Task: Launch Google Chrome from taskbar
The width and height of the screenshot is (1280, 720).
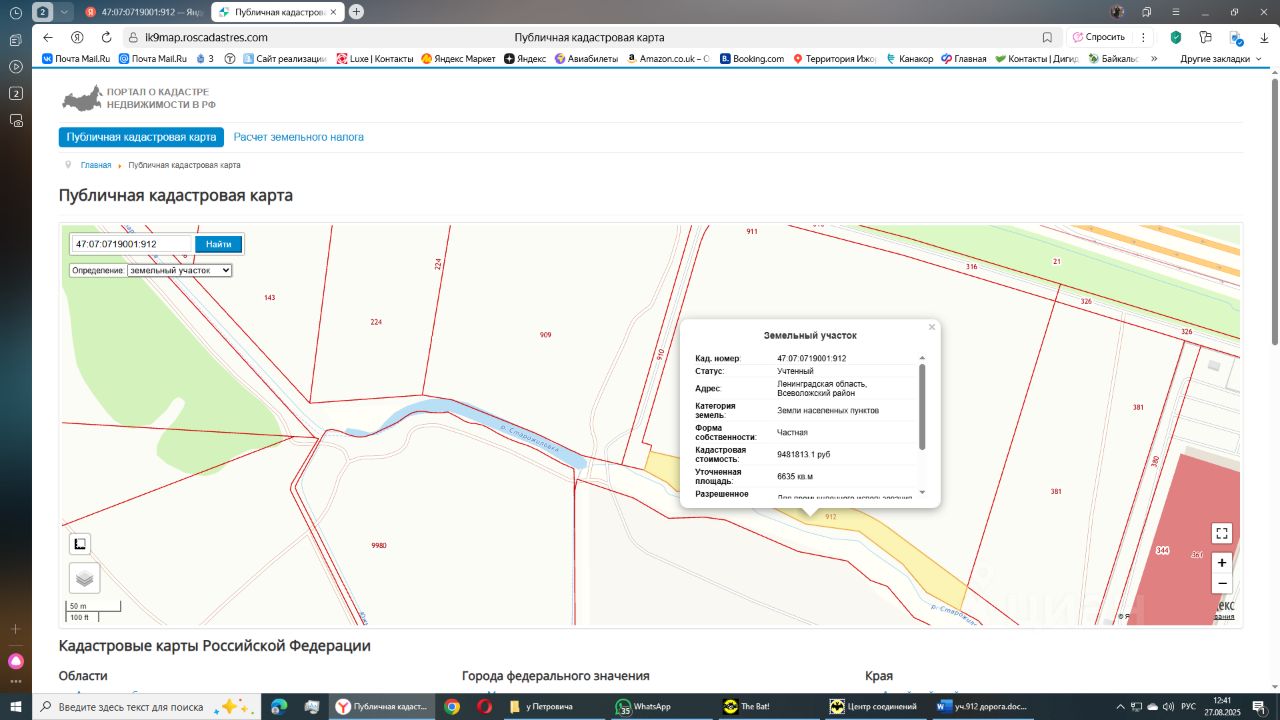Action: point(452,706)
